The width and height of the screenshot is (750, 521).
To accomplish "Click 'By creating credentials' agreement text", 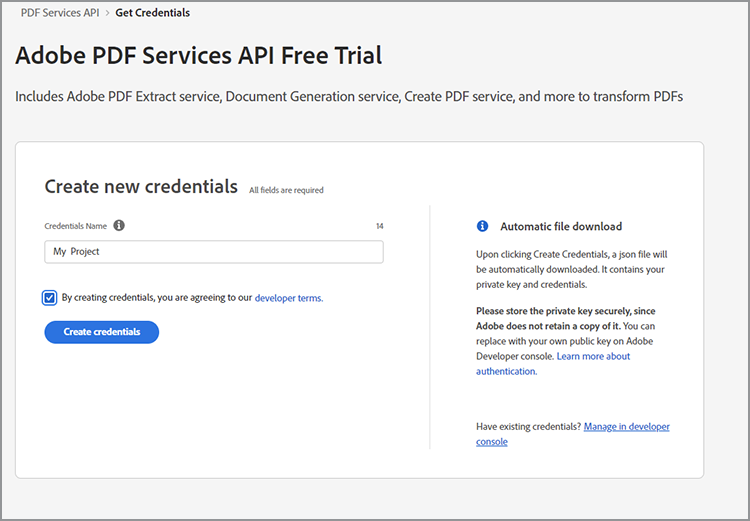I will point(157,298).
